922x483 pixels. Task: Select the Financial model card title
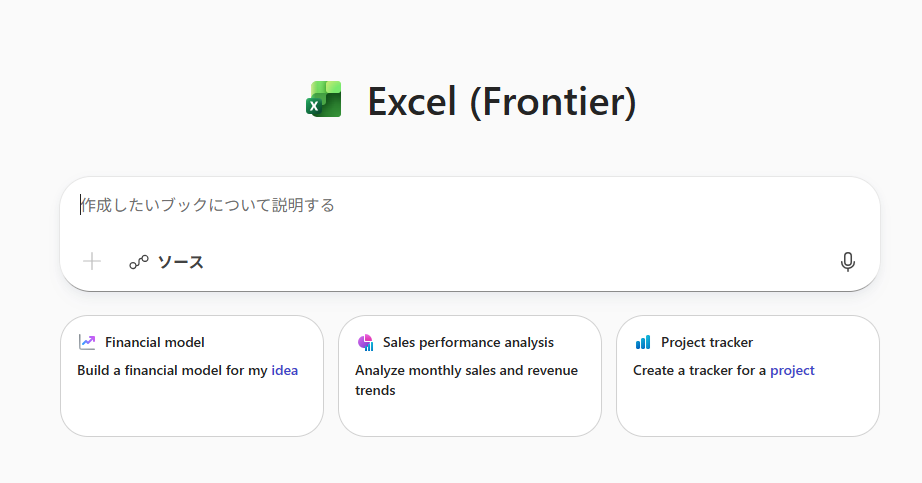point(155,342)
